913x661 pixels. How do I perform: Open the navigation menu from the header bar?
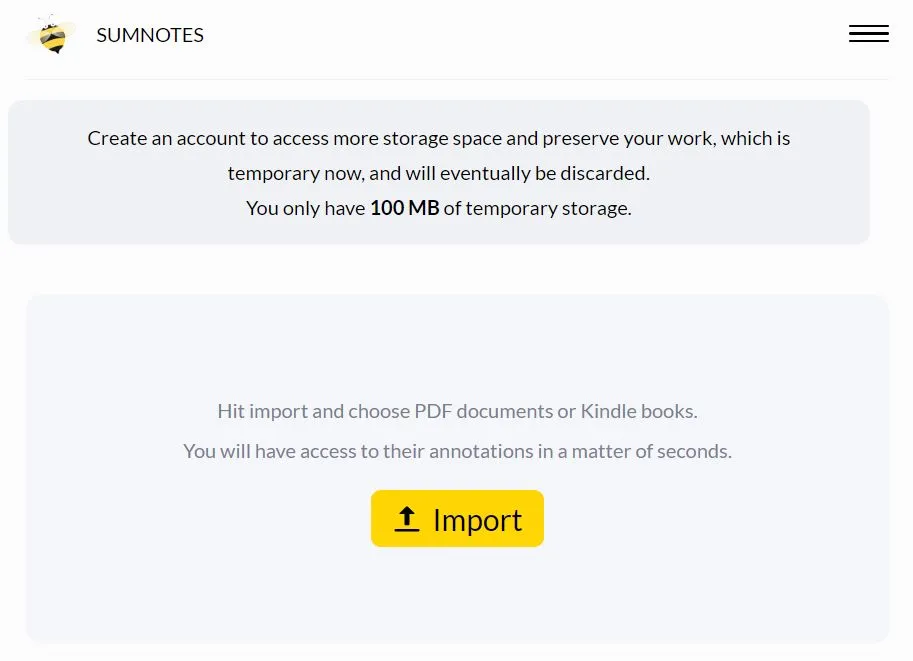coord(867,33)
